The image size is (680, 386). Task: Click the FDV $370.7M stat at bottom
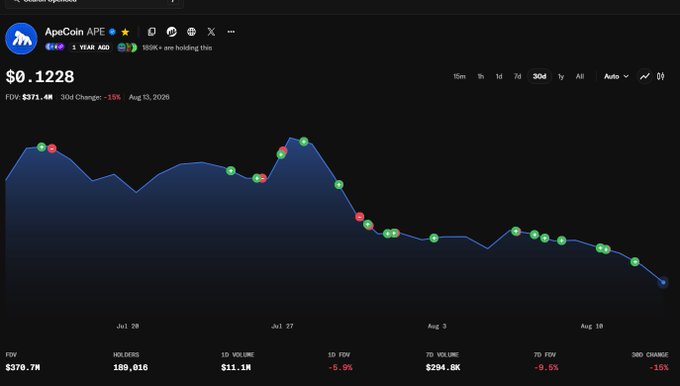coord(23,362)
